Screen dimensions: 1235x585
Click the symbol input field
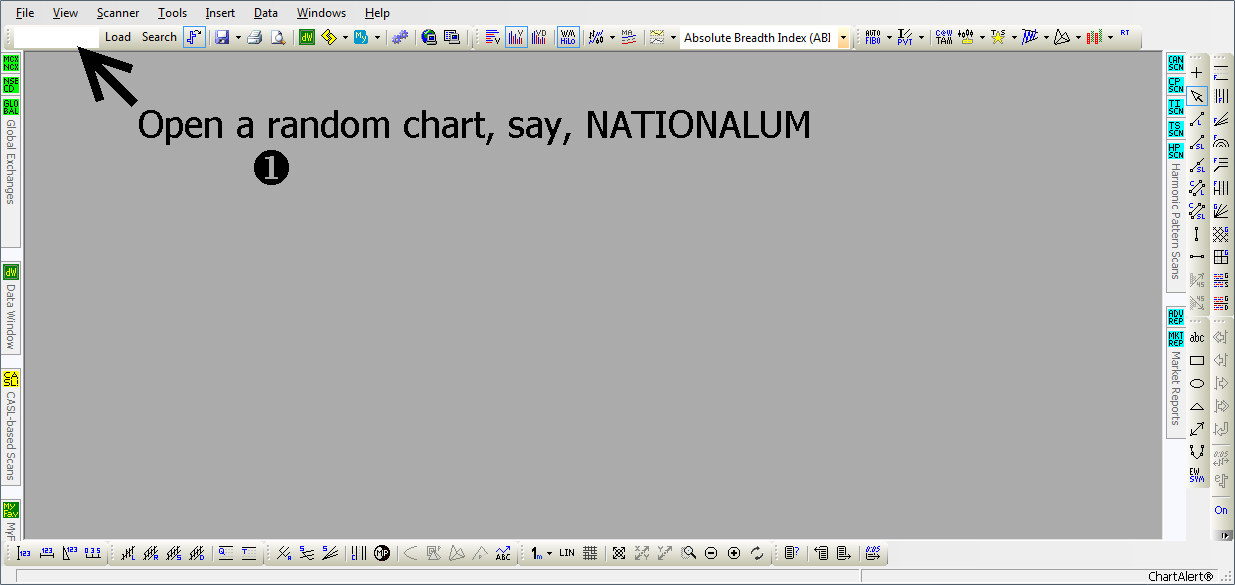[x=56, y=37]
